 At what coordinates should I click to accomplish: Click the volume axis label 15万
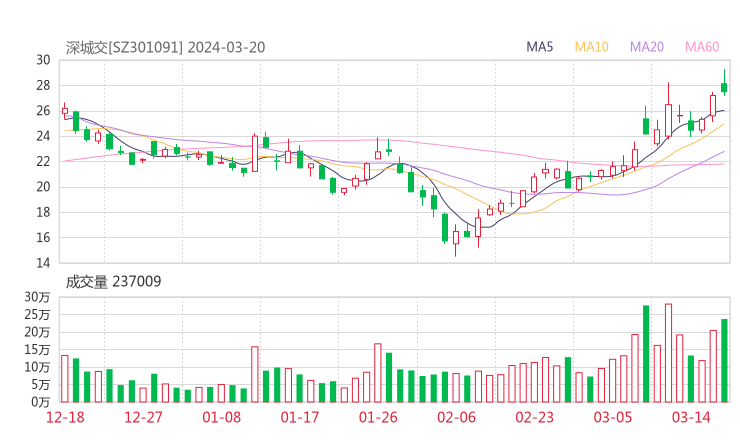(37, 350)
